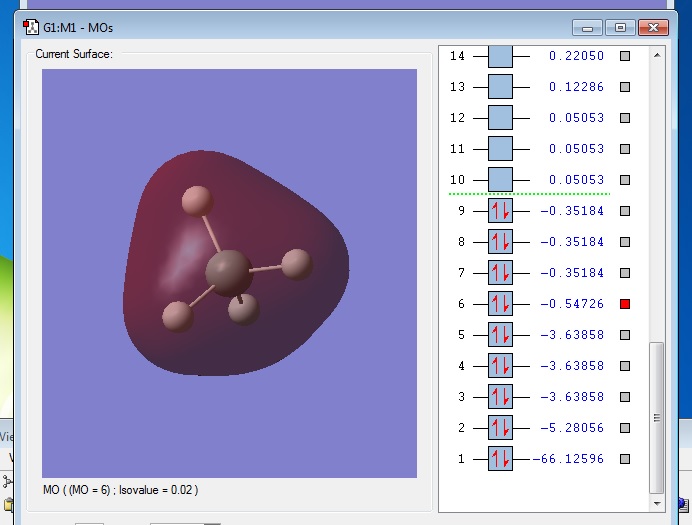
Task: Select the paired-electron box of orbital 5
Action: 500,335
